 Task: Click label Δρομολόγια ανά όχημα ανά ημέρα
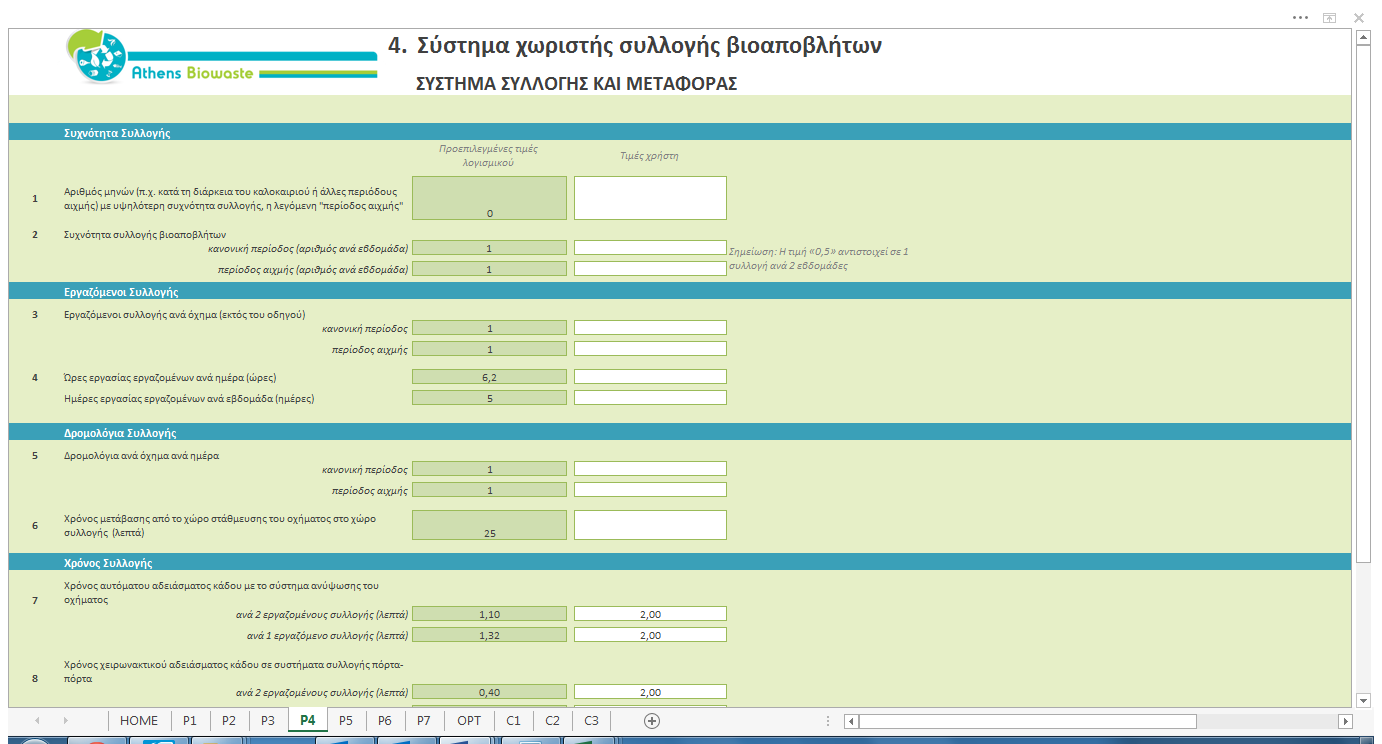[x=141, y=455]
